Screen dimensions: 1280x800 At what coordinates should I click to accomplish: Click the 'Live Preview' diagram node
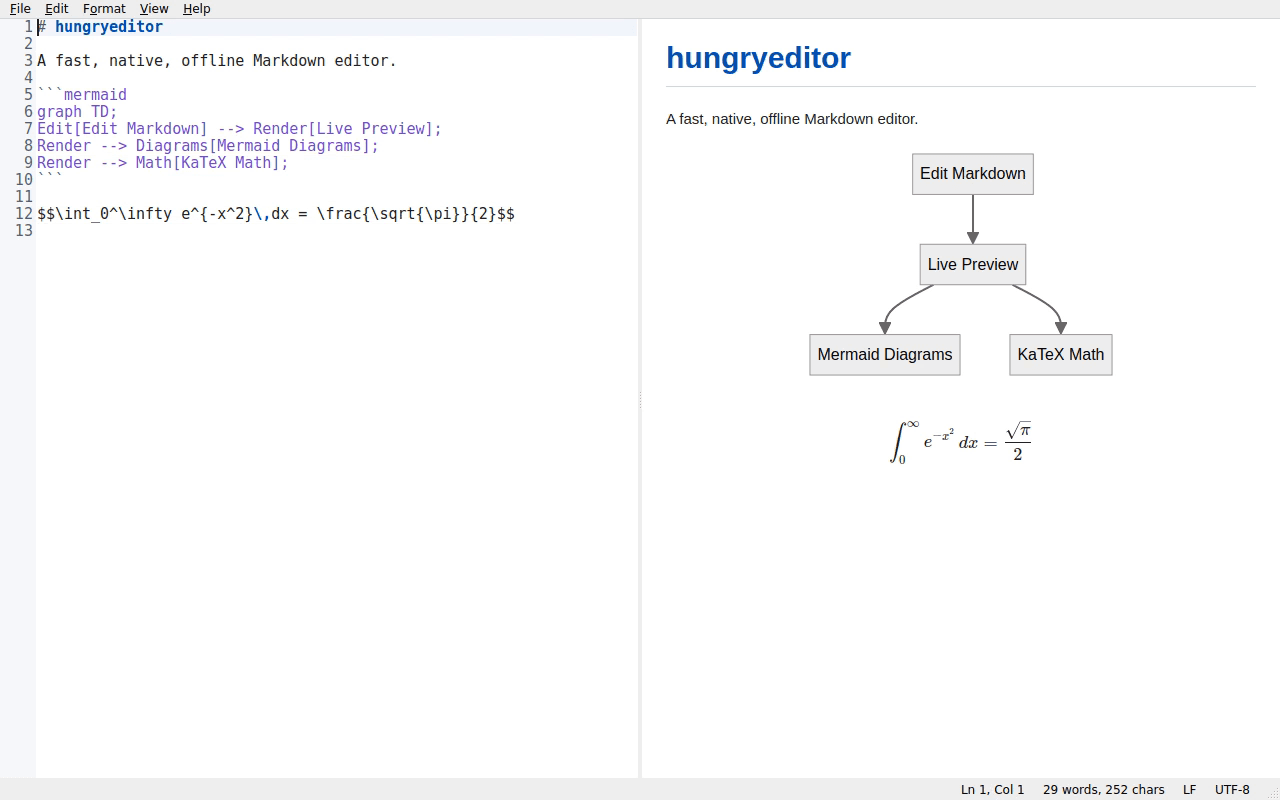[x=973, y=265]
